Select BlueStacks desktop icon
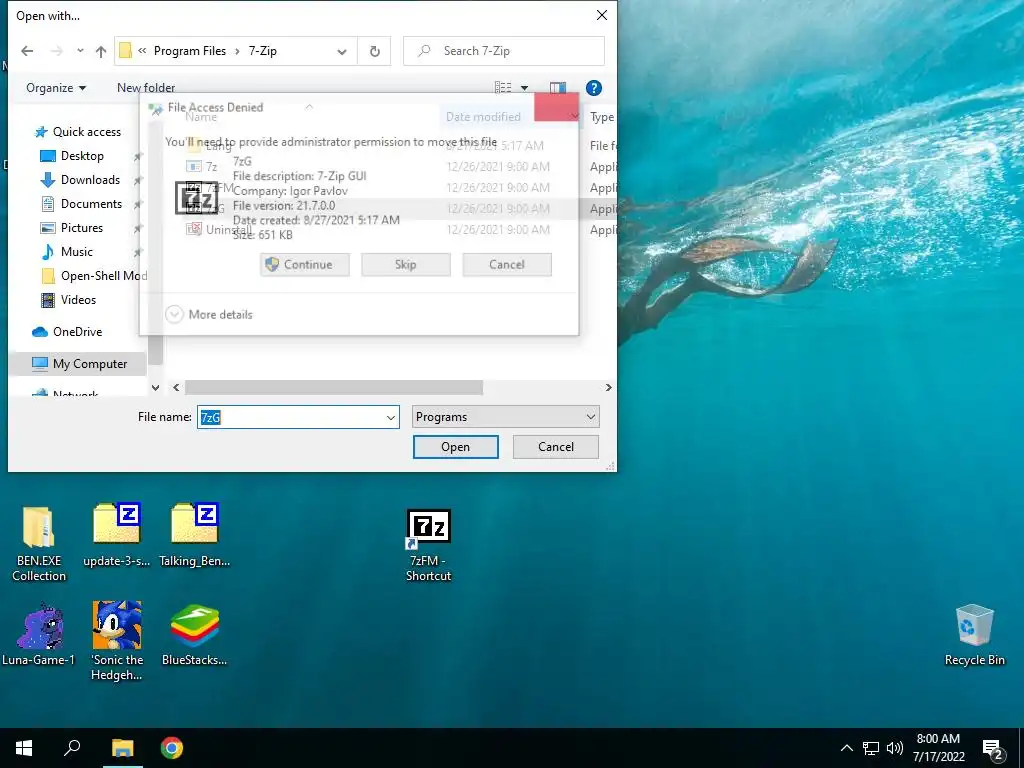This screenshot has width=1024, height=768. 195,635
